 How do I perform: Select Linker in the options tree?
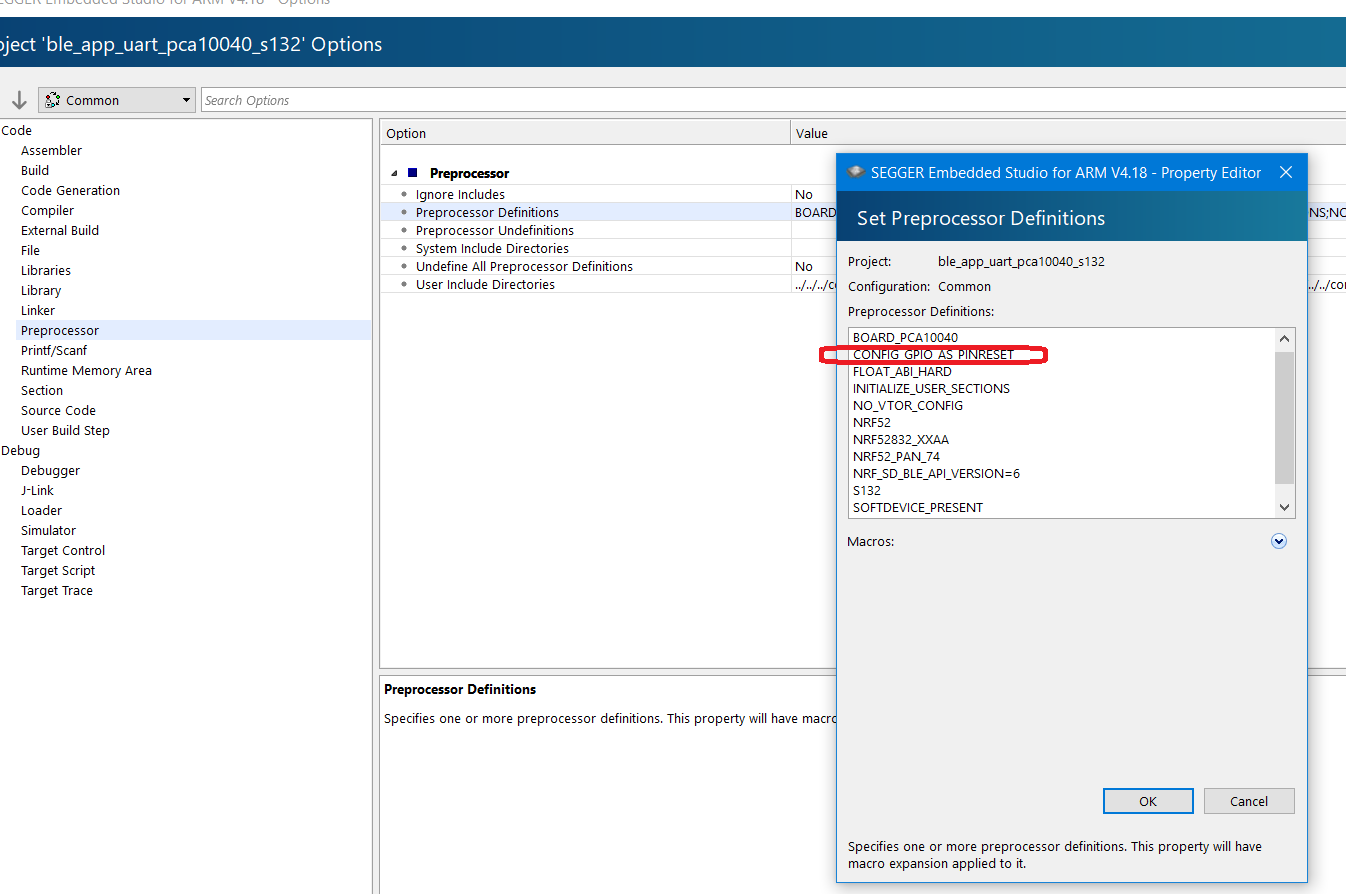(x=38, y=310)
